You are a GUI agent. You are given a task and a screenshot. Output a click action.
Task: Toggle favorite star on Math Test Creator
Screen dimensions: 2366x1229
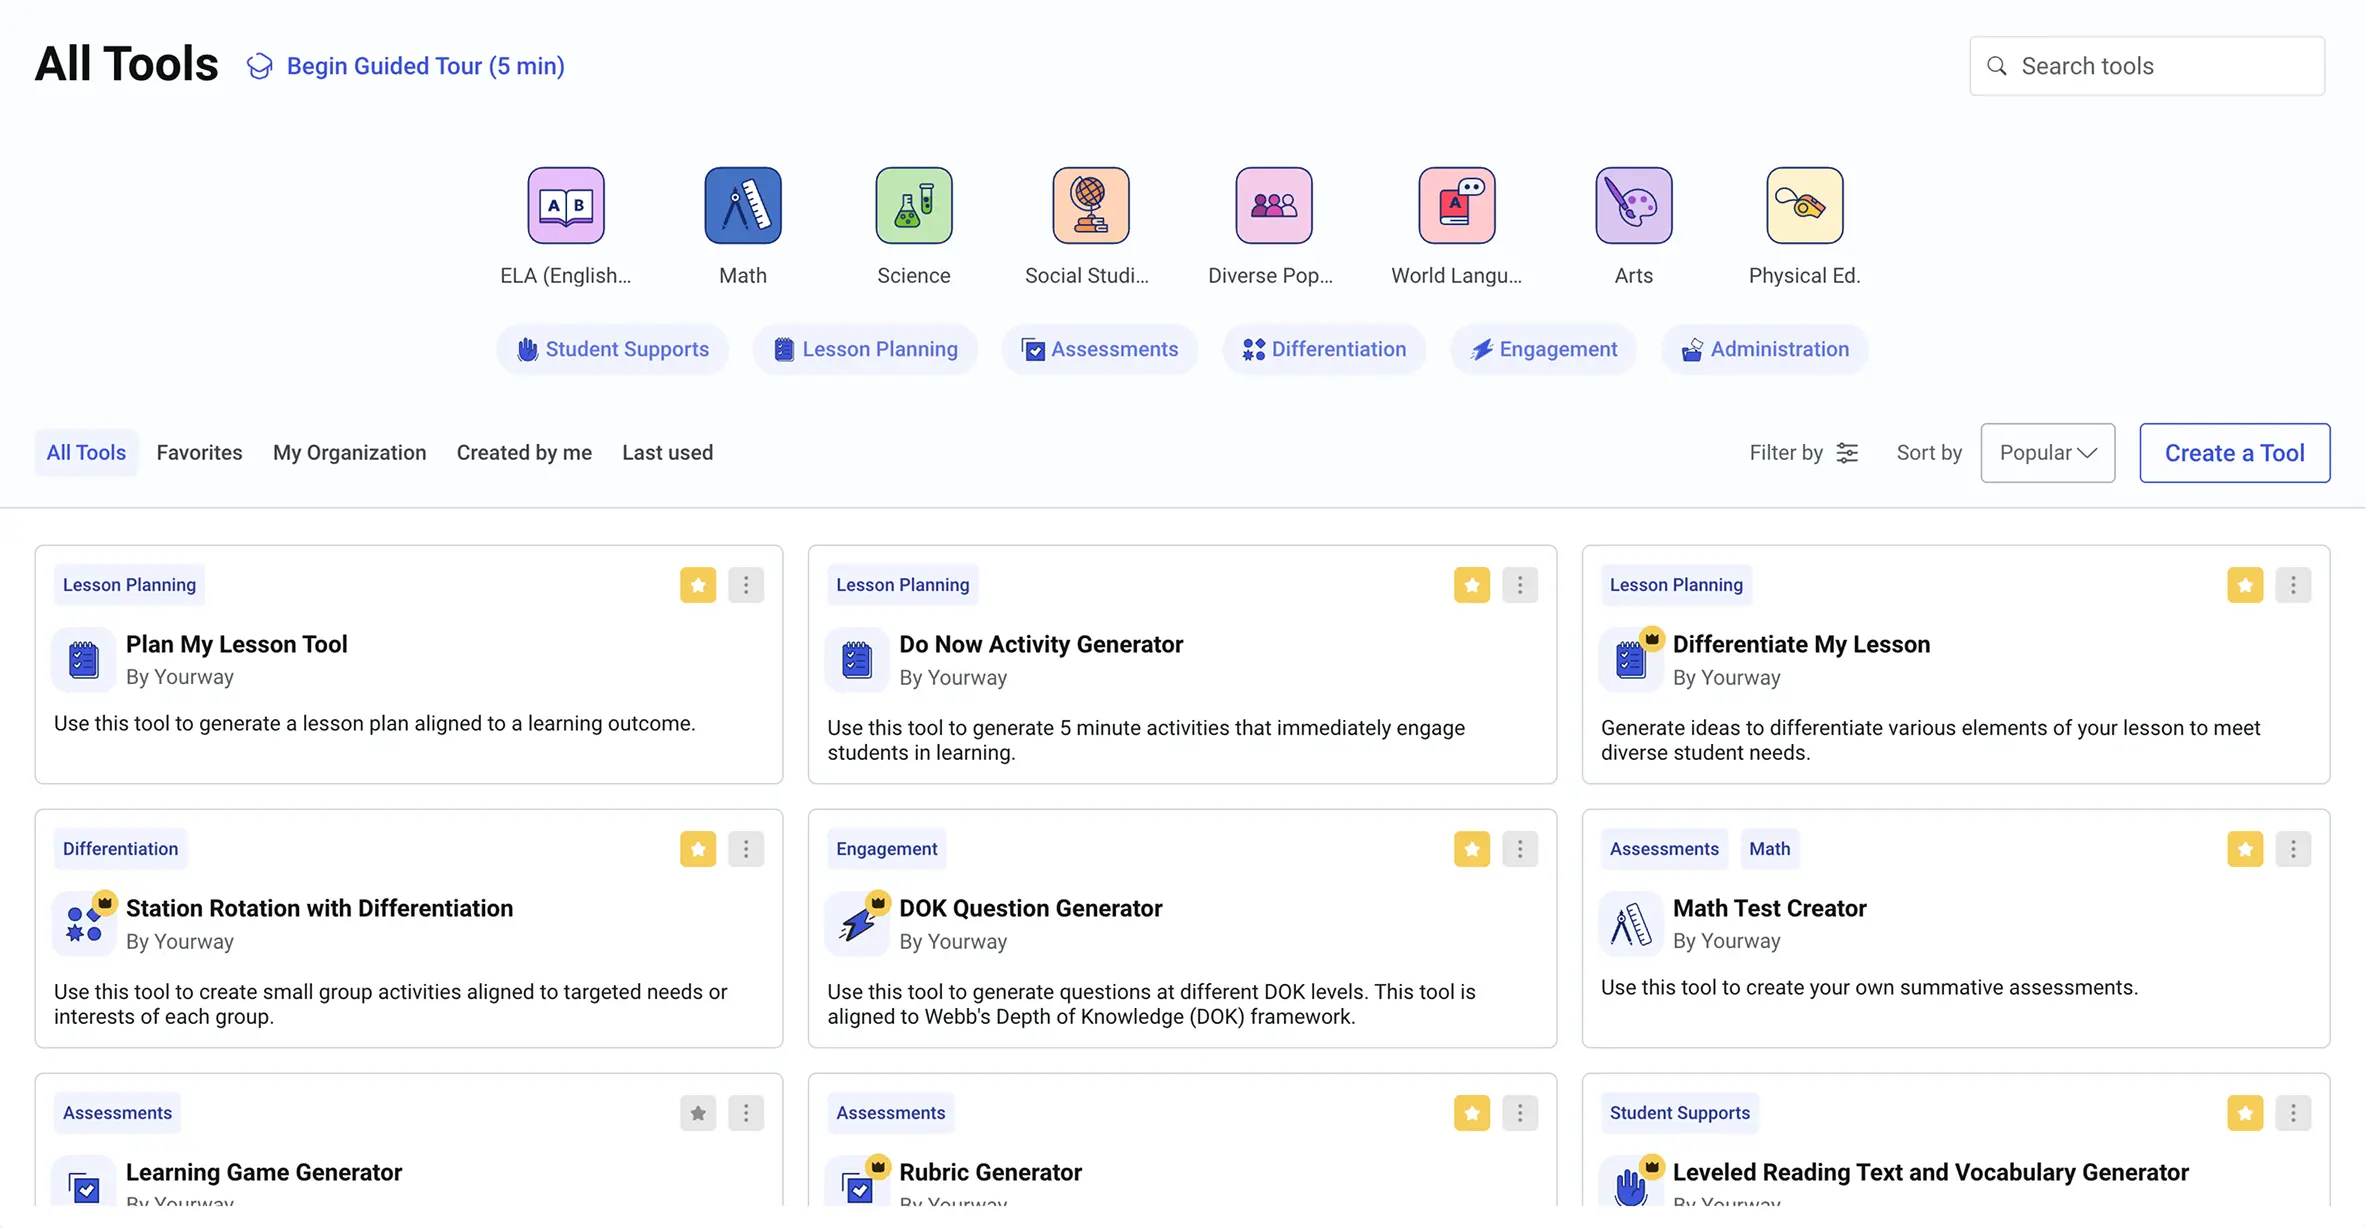tap(2244, 849)
